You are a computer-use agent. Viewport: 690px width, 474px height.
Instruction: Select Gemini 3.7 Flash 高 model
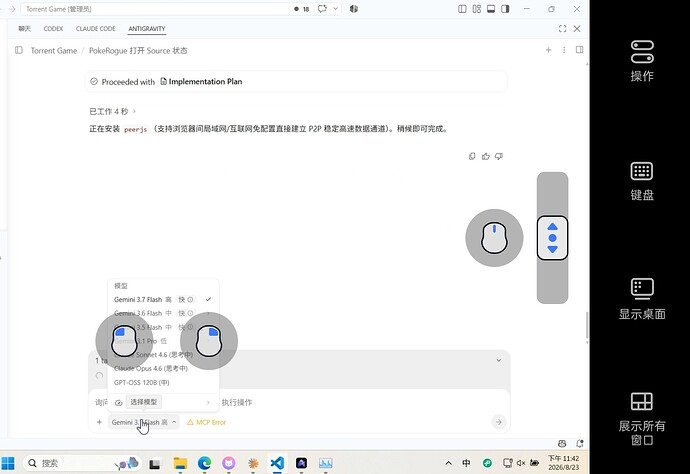coord(163,299)
